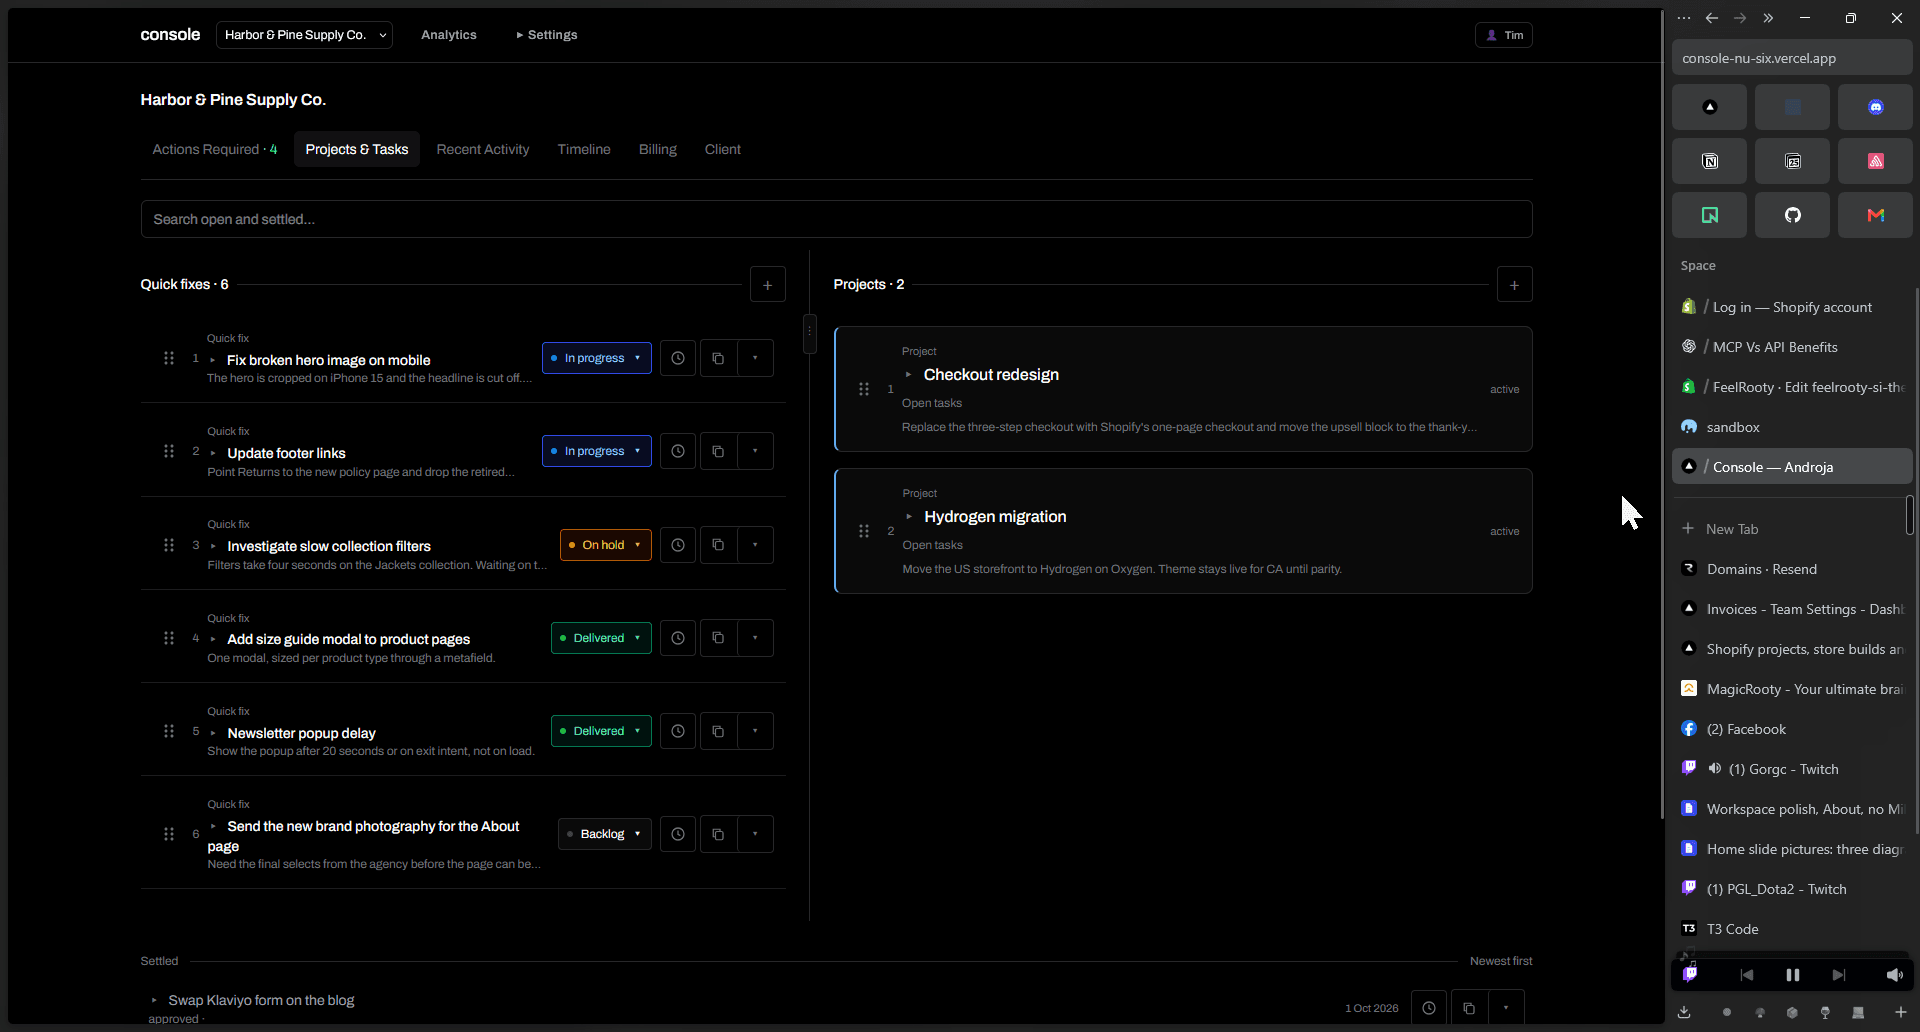Click the Twitch icon in the media player
The image size is (1920, 1032).
(x=1690, y=974)
